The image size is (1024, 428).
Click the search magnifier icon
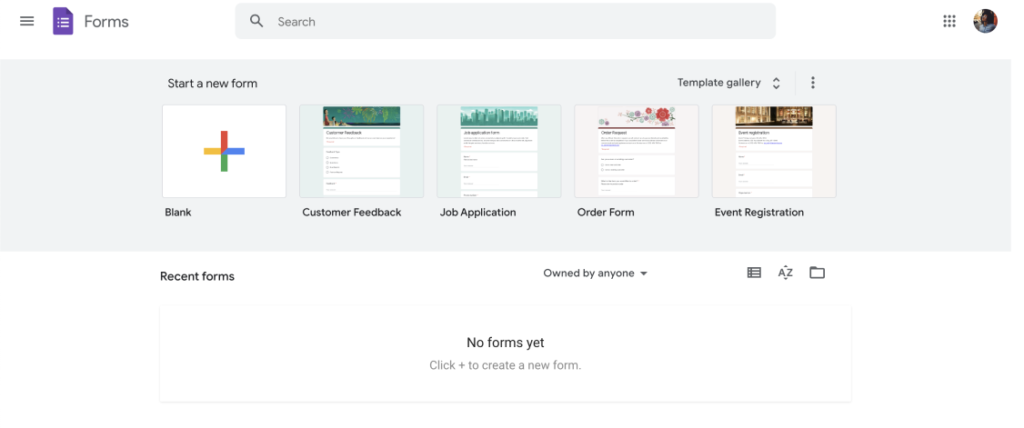[257, 21]
